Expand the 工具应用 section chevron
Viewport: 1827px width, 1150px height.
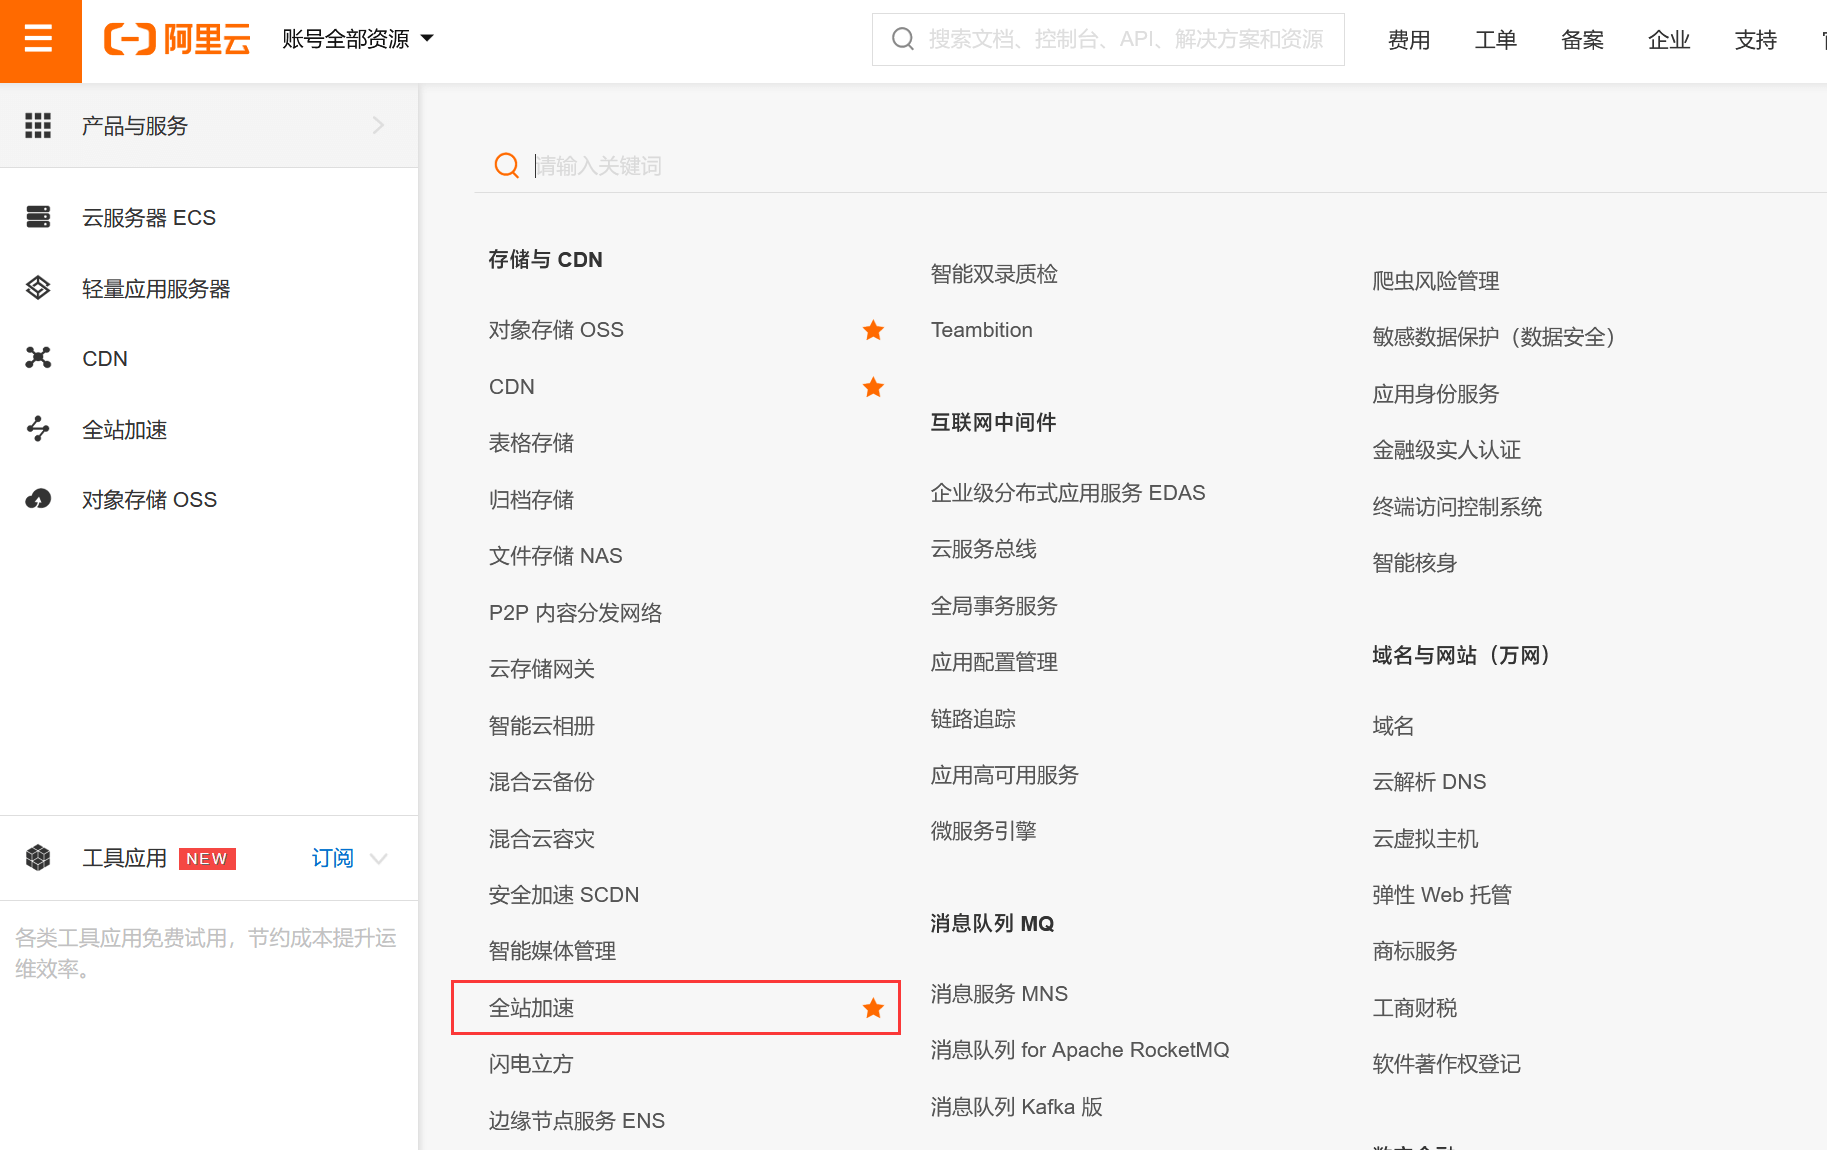(379, 858)
